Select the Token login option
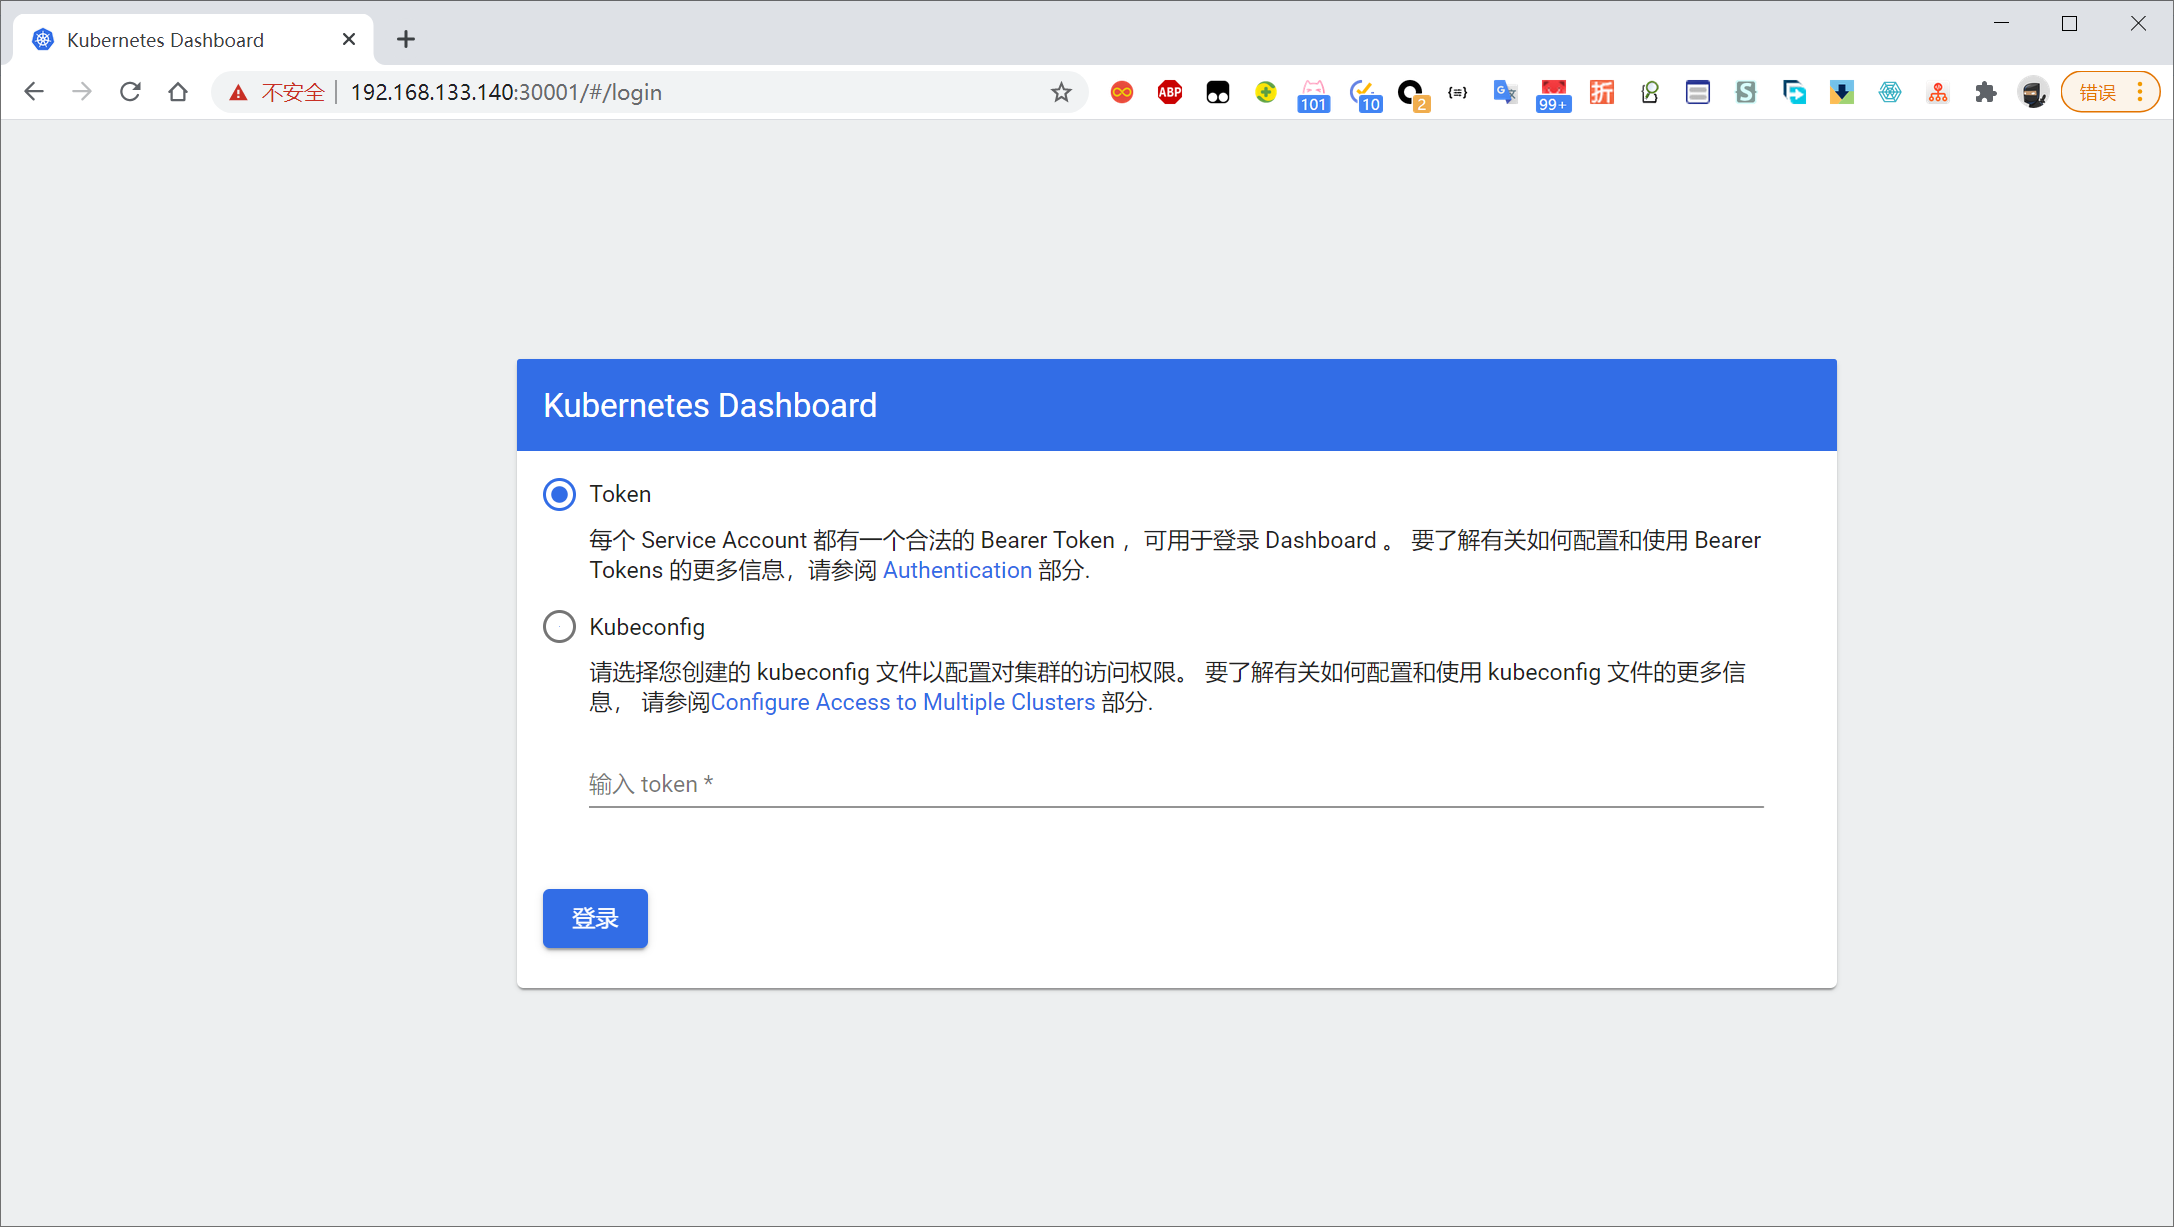 click(x=559, y=494)
